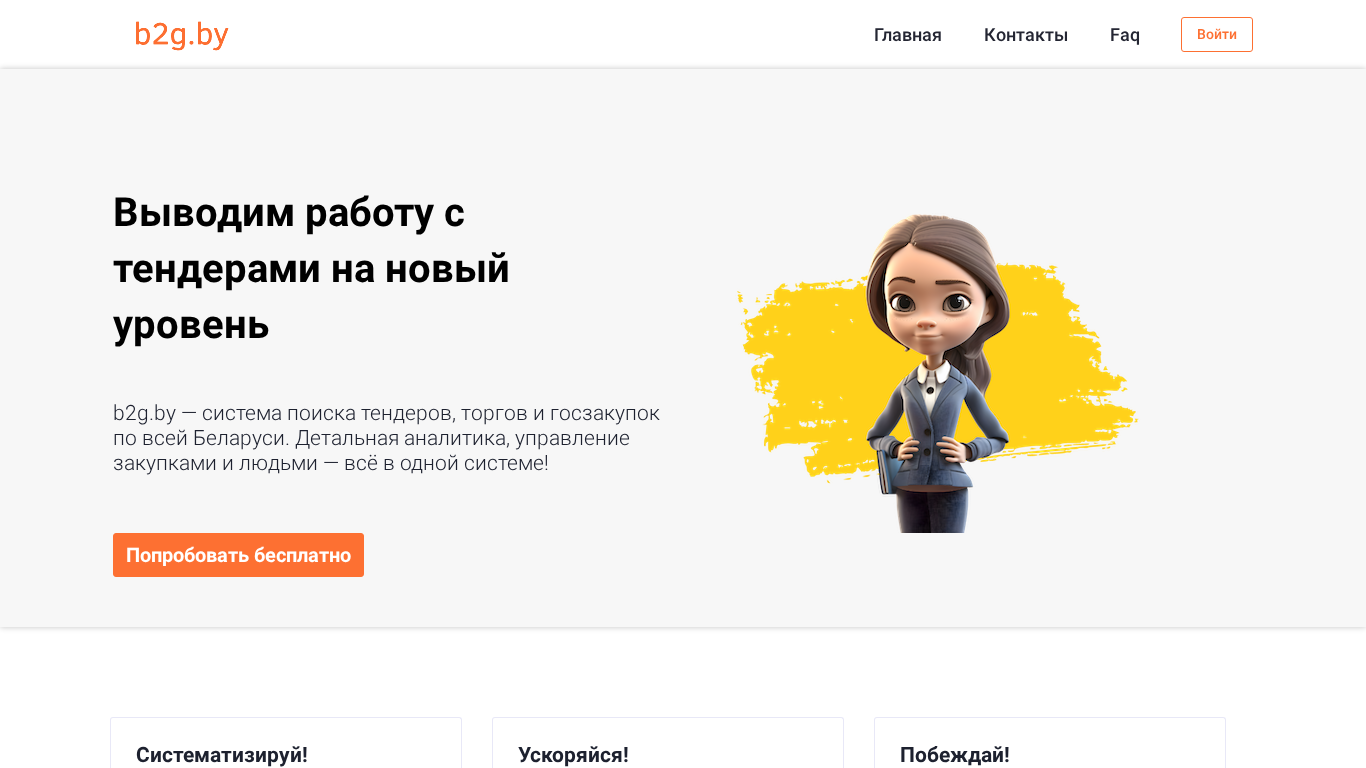Open the Faq navigation link

pyautogui.click(x=1125, y=35)
